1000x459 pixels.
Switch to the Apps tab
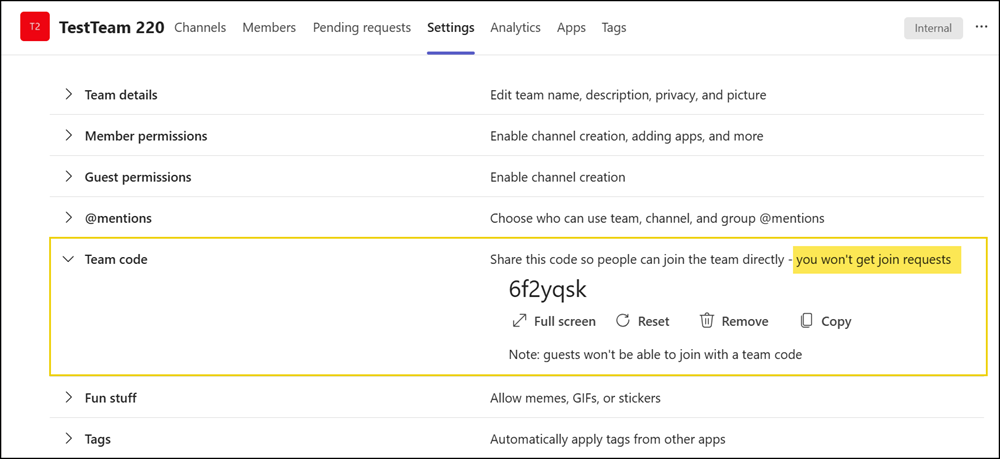point(571,28)
